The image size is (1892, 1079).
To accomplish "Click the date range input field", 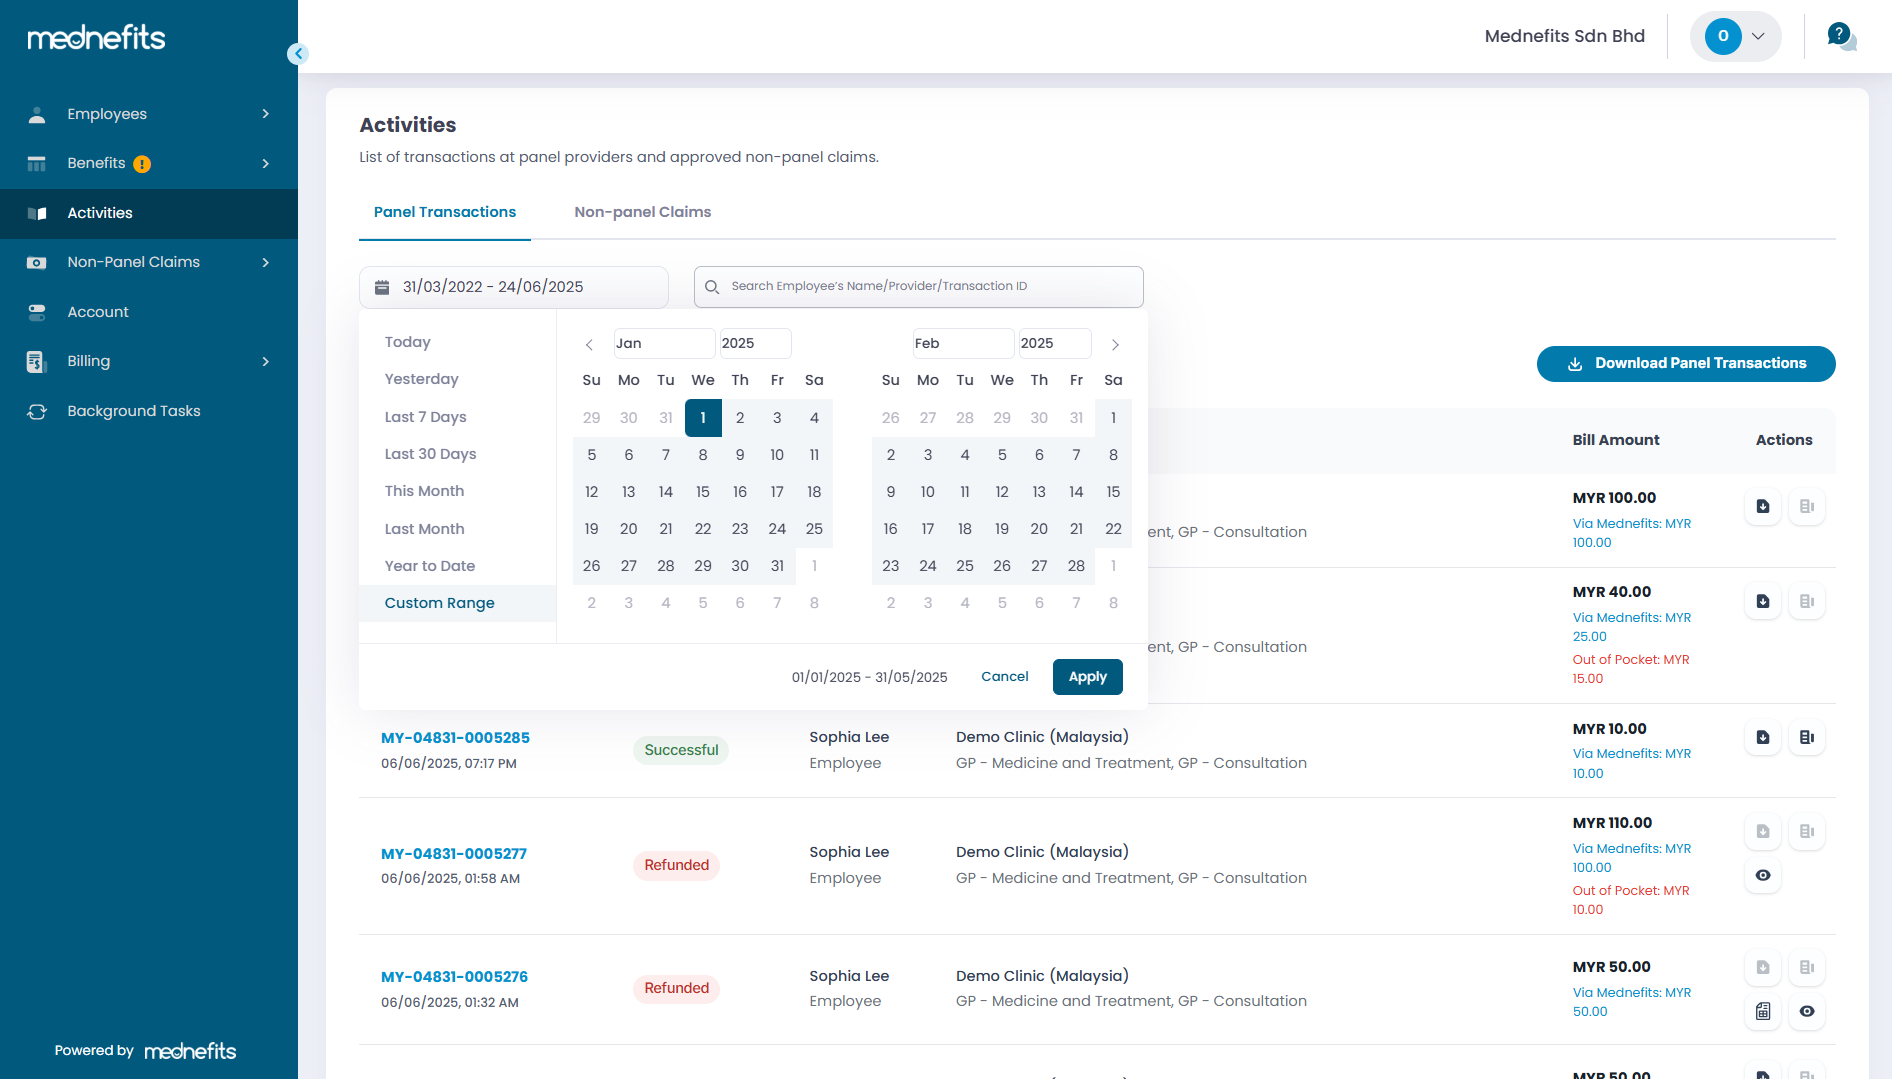I will [x=514, y=287].
